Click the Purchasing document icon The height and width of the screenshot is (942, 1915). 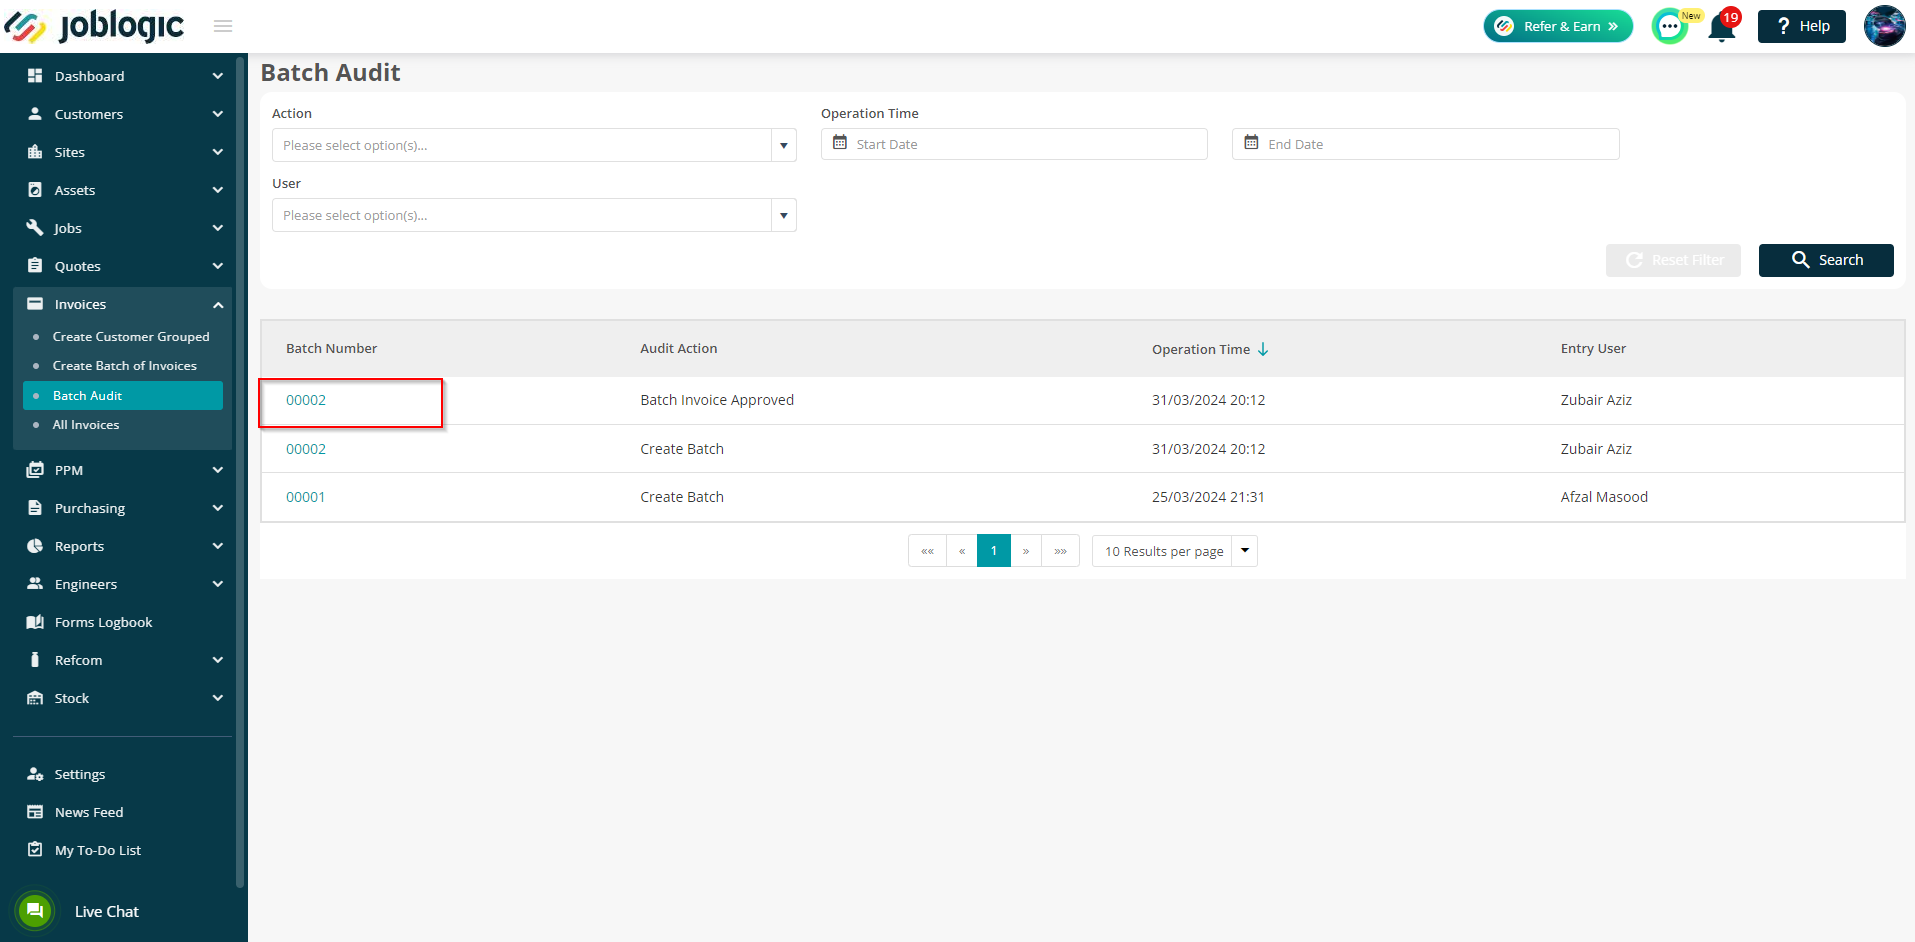click(x=35, y=508)
